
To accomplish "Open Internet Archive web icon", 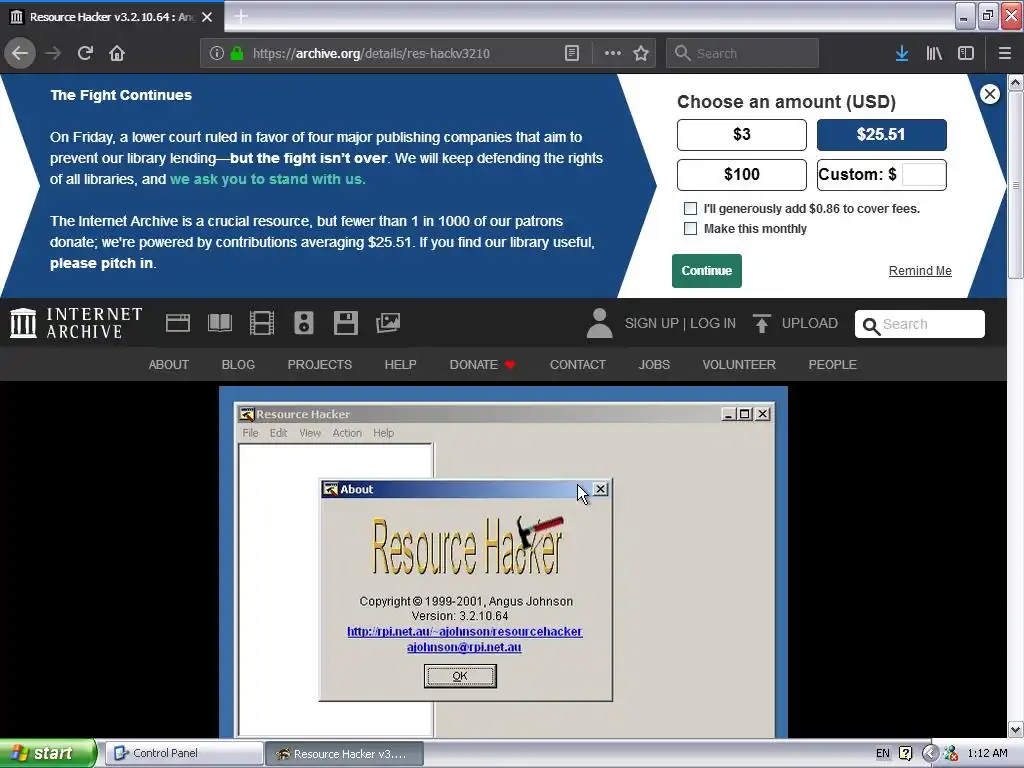I will [x=178, y=323].
